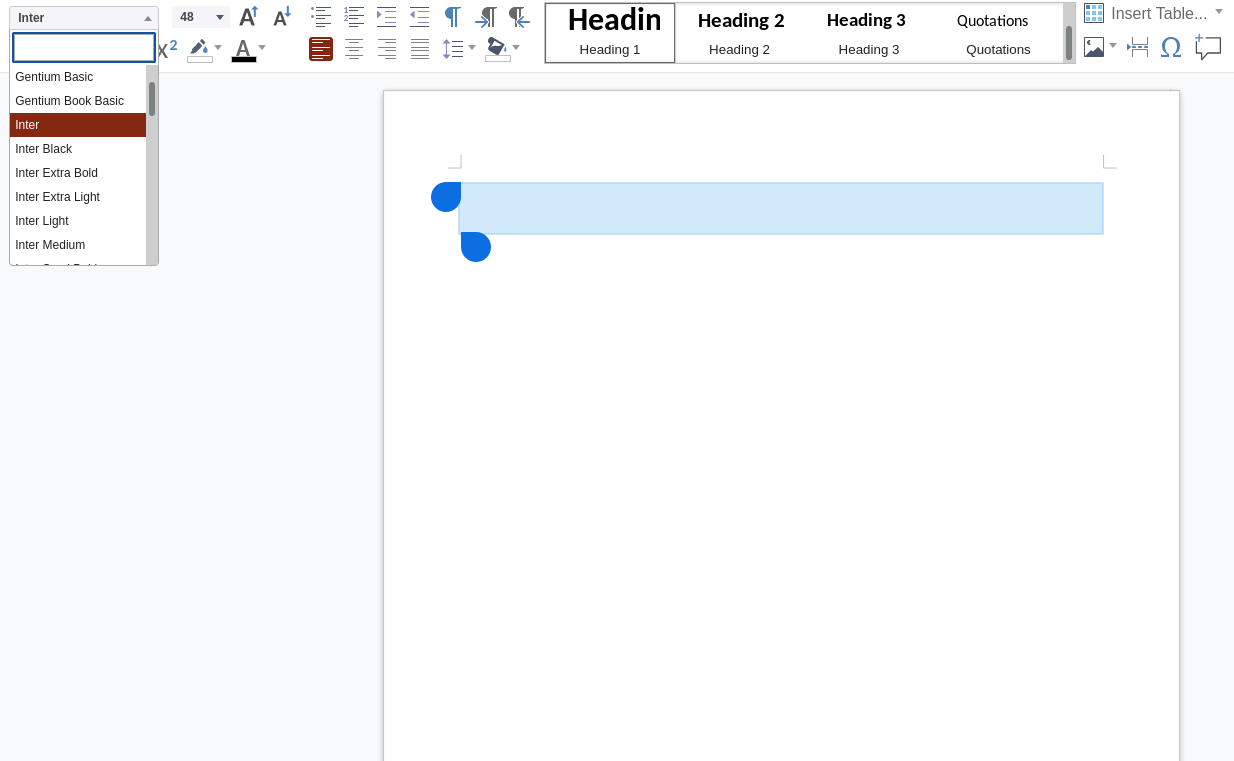Apply an unordered bullet list
Image resolution: width=1234 pixels, height=761 pixels.
tap(320, 17)
